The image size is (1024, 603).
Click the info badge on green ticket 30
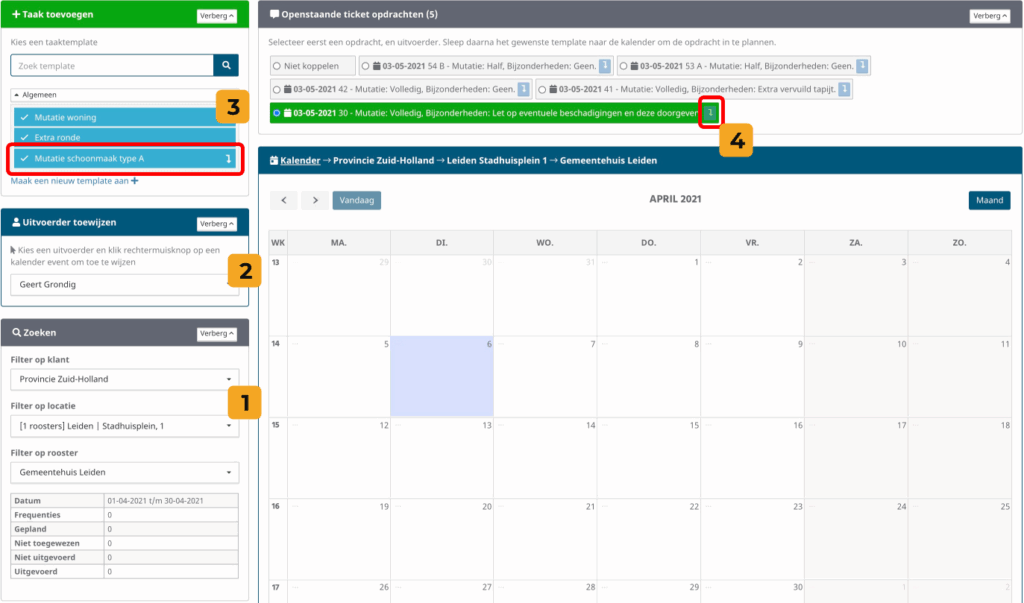tap(710, 113)
